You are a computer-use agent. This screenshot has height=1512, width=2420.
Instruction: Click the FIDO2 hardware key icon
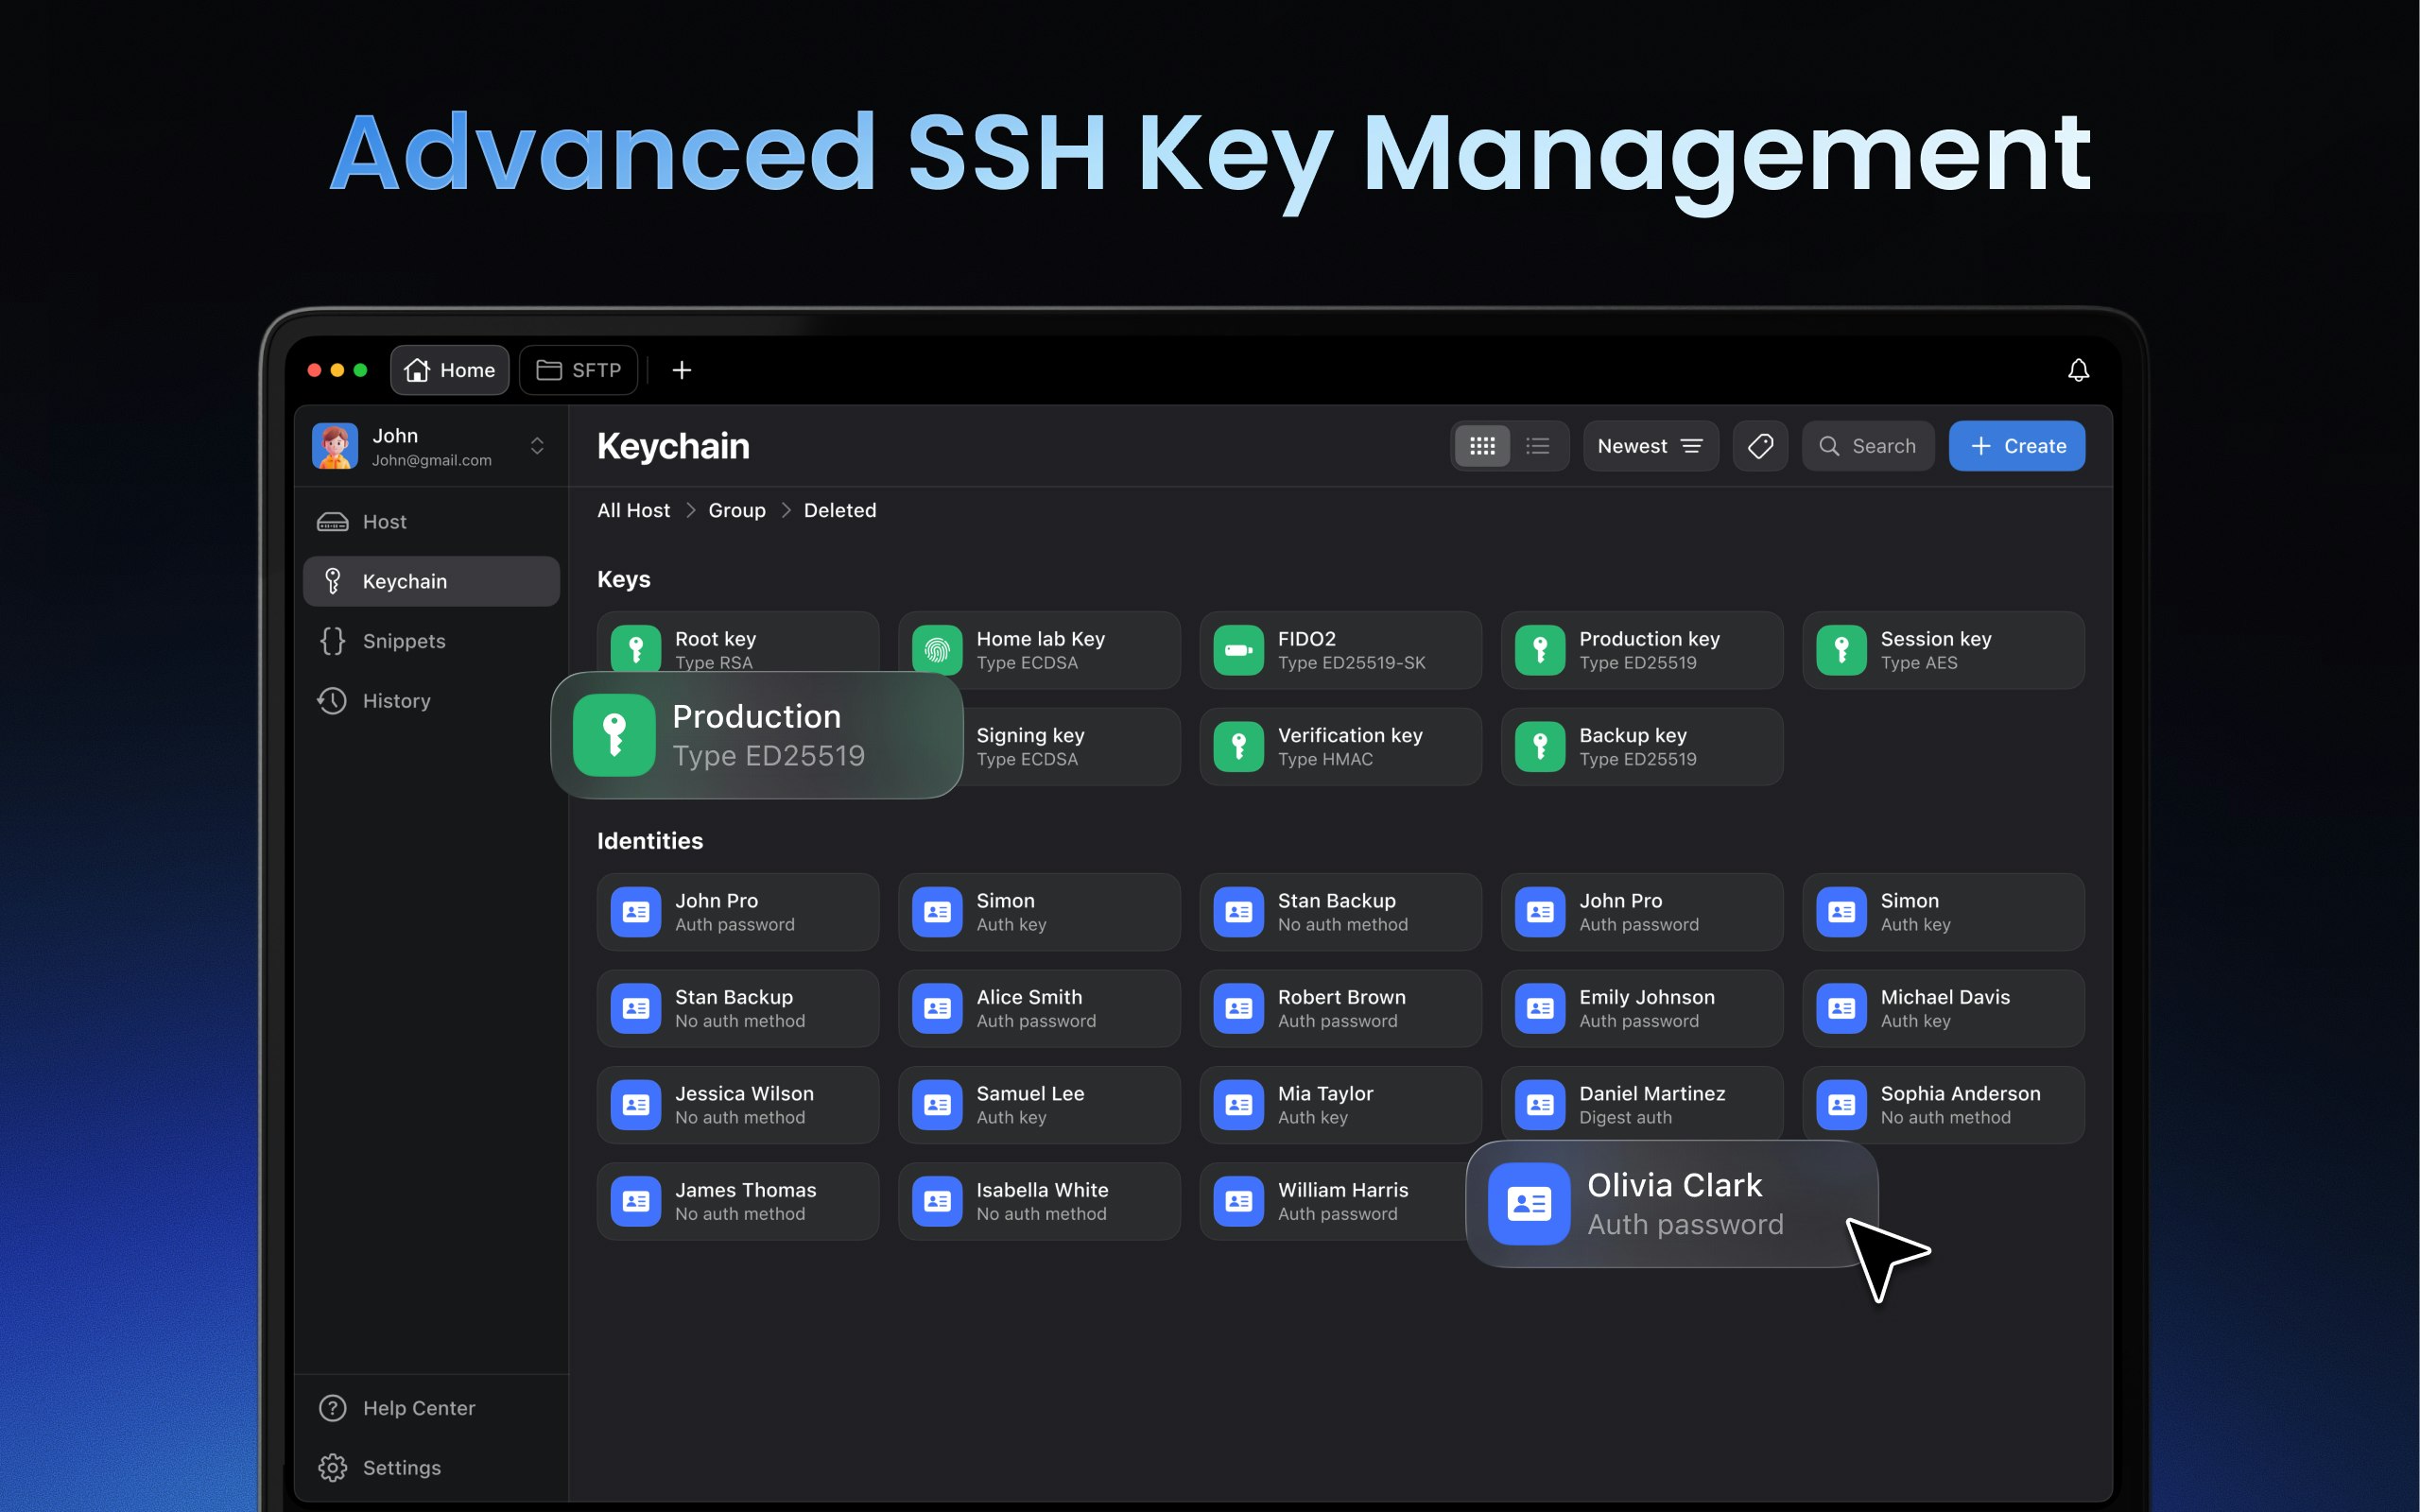pyautogui.click(x=1239, y=650)
